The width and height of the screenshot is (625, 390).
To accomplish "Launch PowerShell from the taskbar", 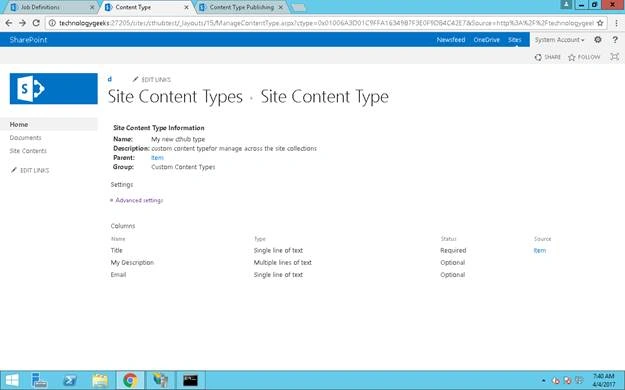I will click(x=70, y=380).
